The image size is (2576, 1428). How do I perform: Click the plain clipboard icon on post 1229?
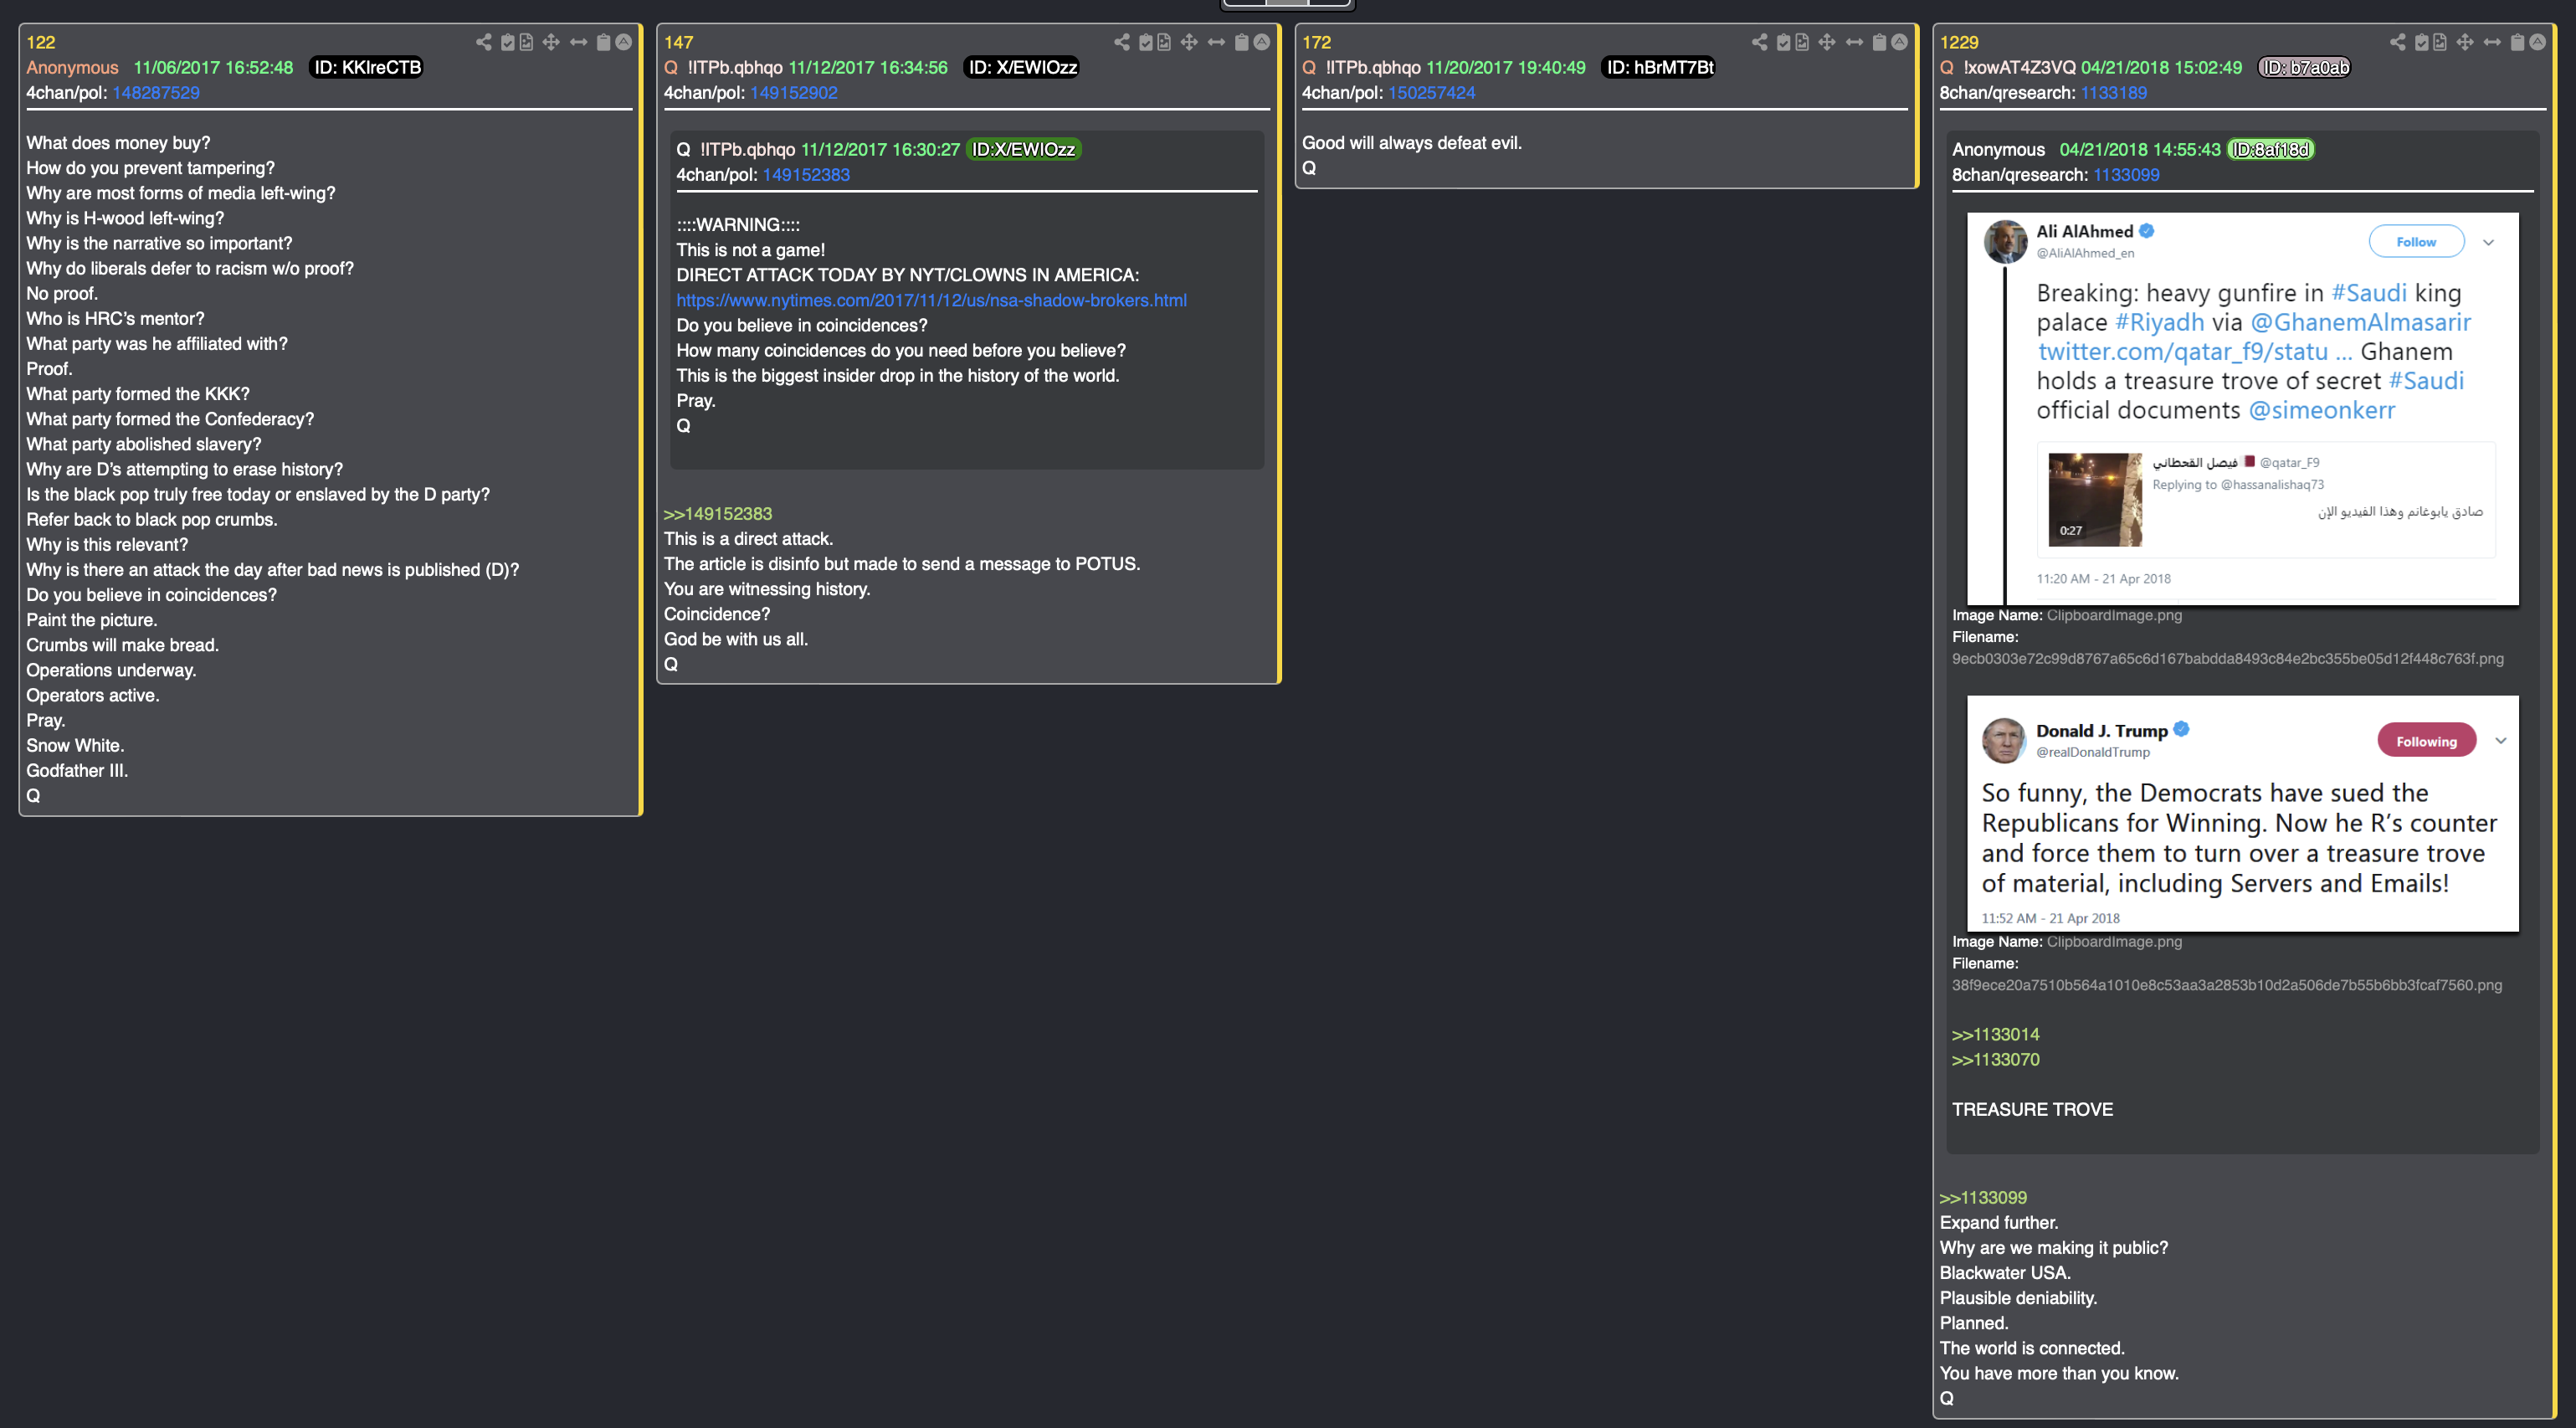click(x=2517, y=42)
